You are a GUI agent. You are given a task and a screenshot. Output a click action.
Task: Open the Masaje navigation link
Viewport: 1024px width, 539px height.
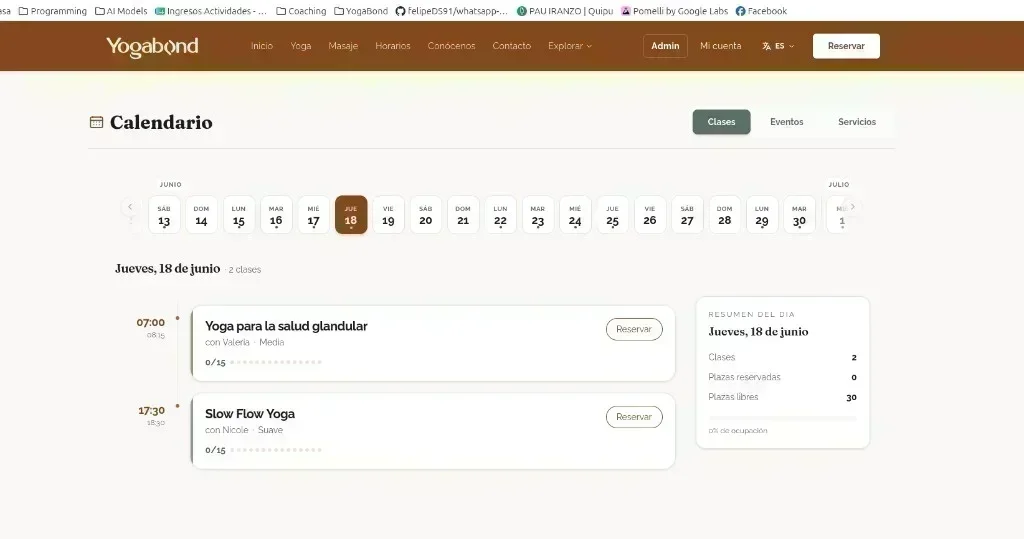click(x=343, y=46)
